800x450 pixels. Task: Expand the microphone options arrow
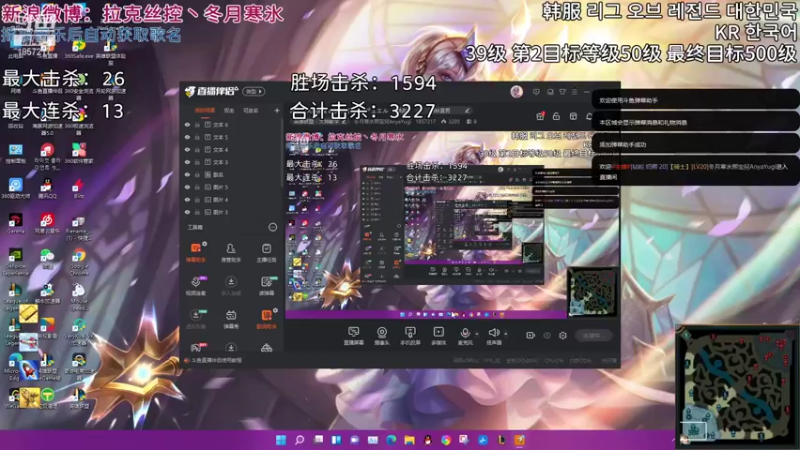pos(477,334)
